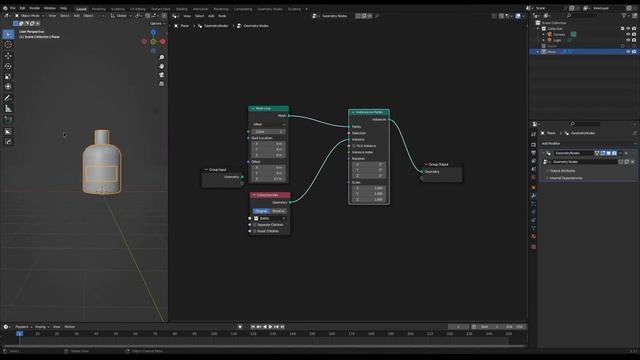Viewport: 640px width, 360px height.
Task: Expand the Internal Dependencies panel
Action: coord(566,178)
